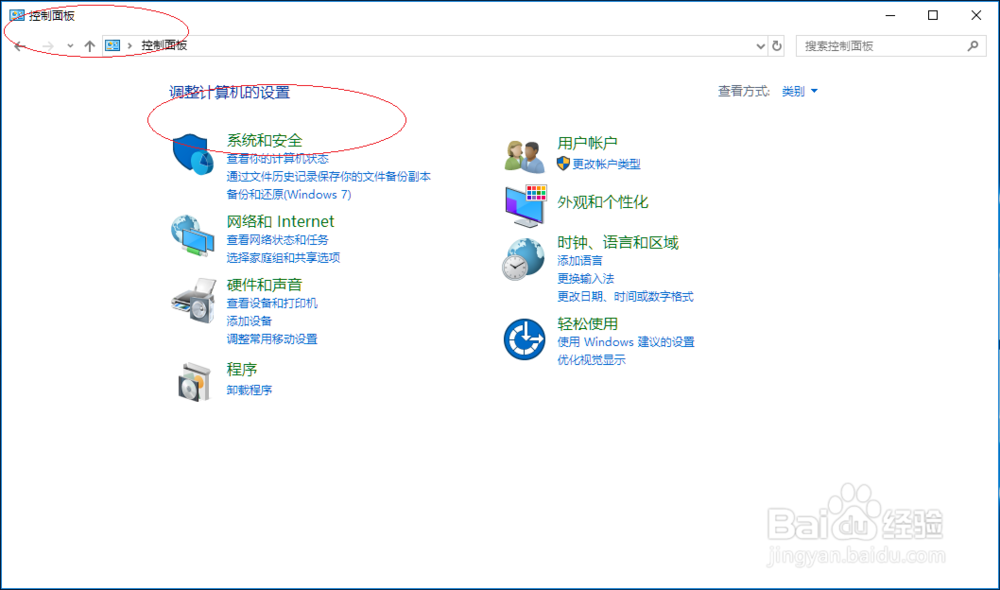
Task: Open 硬件和声音 using the printer icon
Action: (x=192, y=300)
